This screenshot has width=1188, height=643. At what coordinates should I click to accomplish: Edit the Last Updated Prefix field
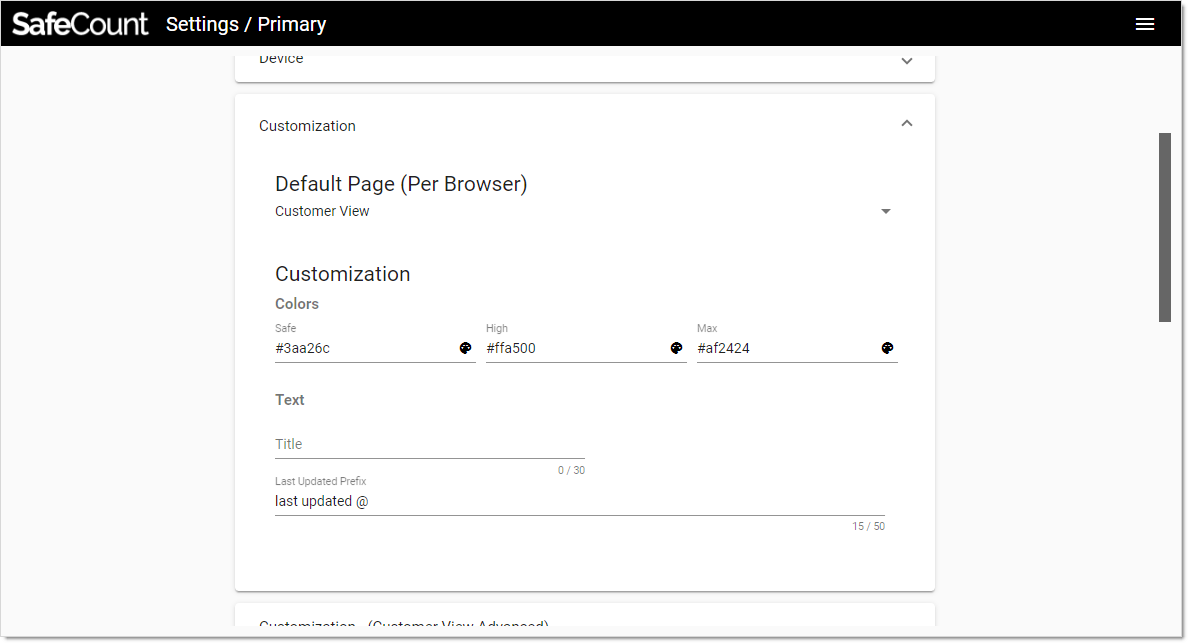coord(580,501)
